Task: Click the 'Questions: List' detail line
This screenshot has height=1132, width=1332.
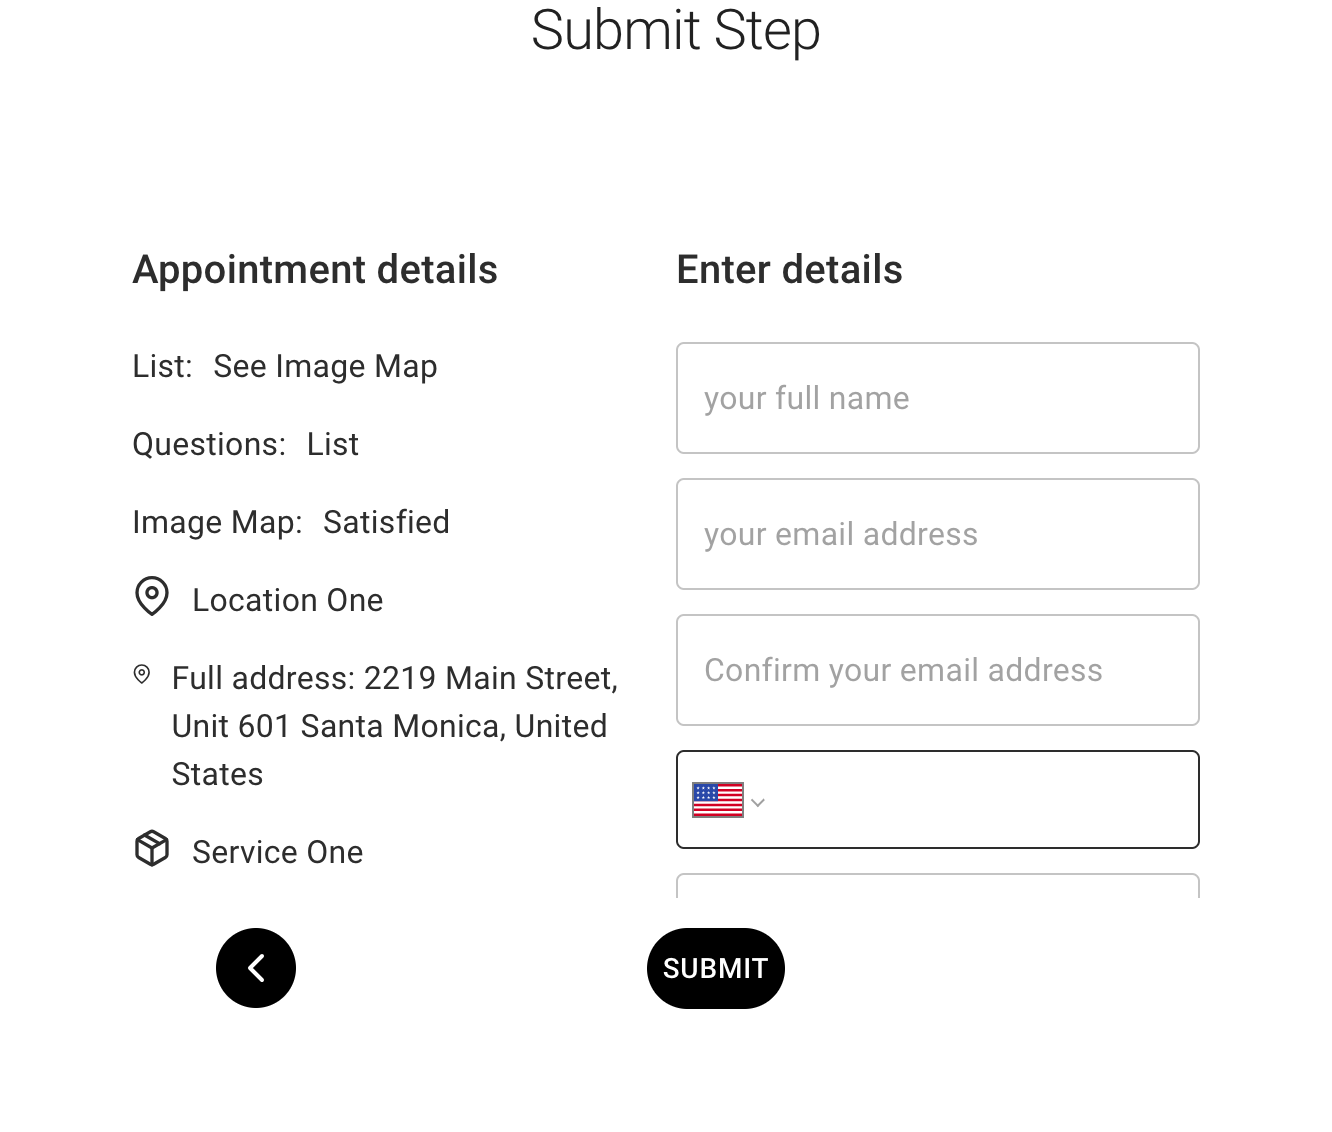Action: coord(246,444)
